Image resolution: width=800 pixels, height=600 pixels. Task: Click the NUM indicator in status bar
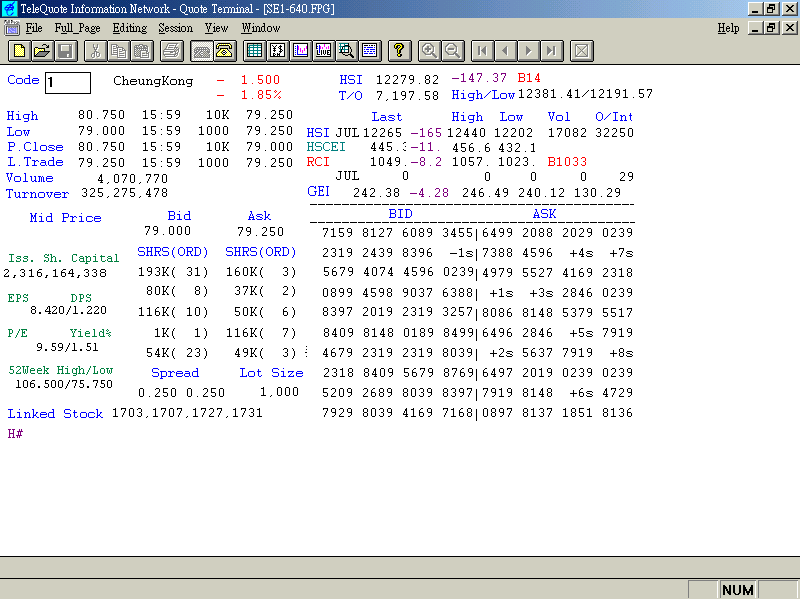click(738, 590)
